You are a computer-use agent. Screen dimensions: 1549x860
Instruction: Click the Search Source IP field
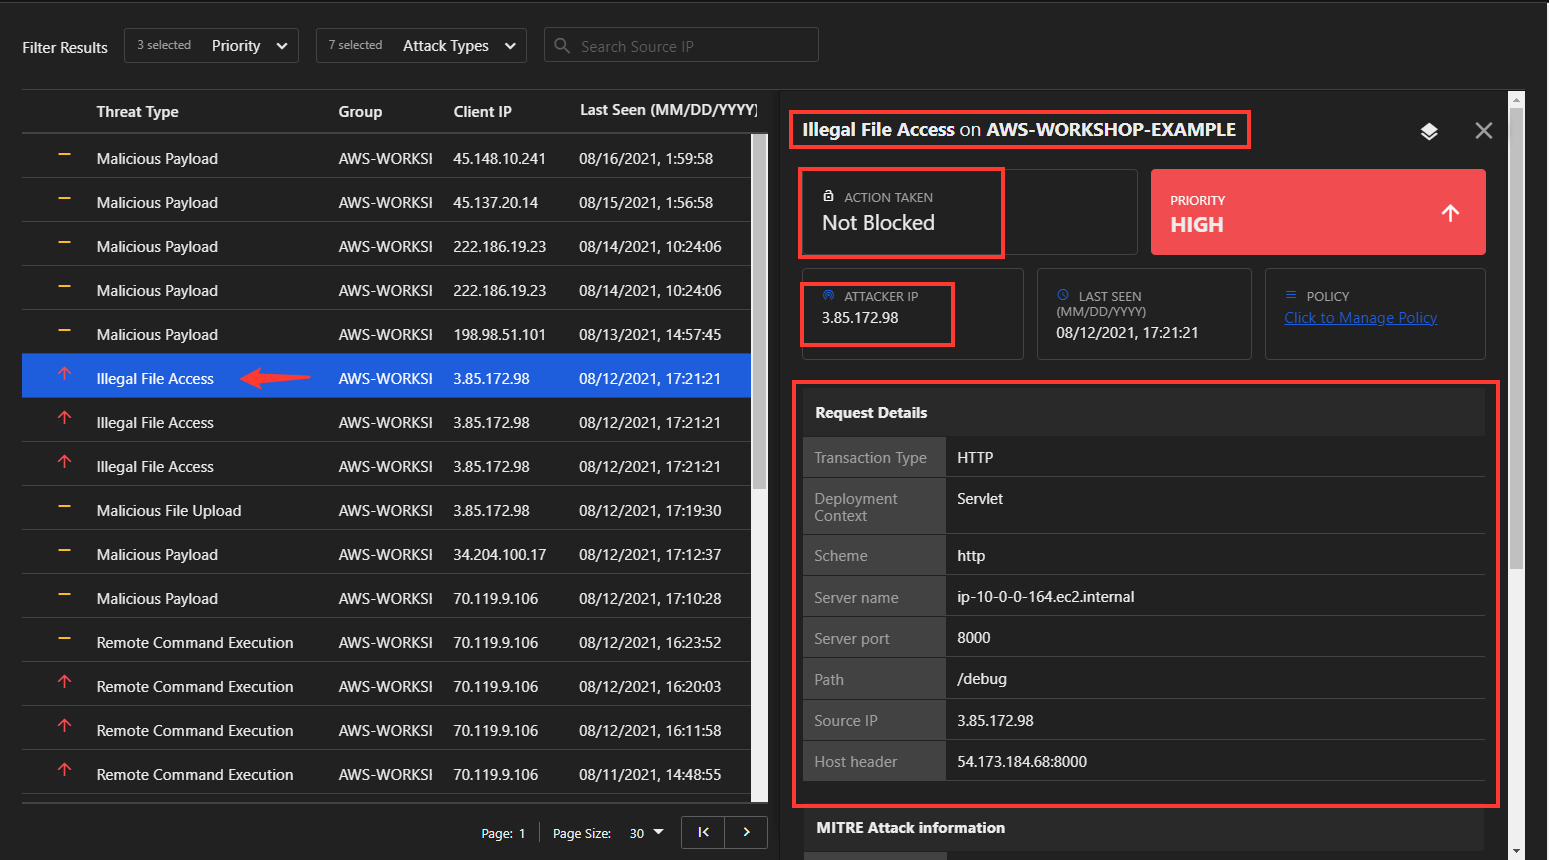coord(681,45)
